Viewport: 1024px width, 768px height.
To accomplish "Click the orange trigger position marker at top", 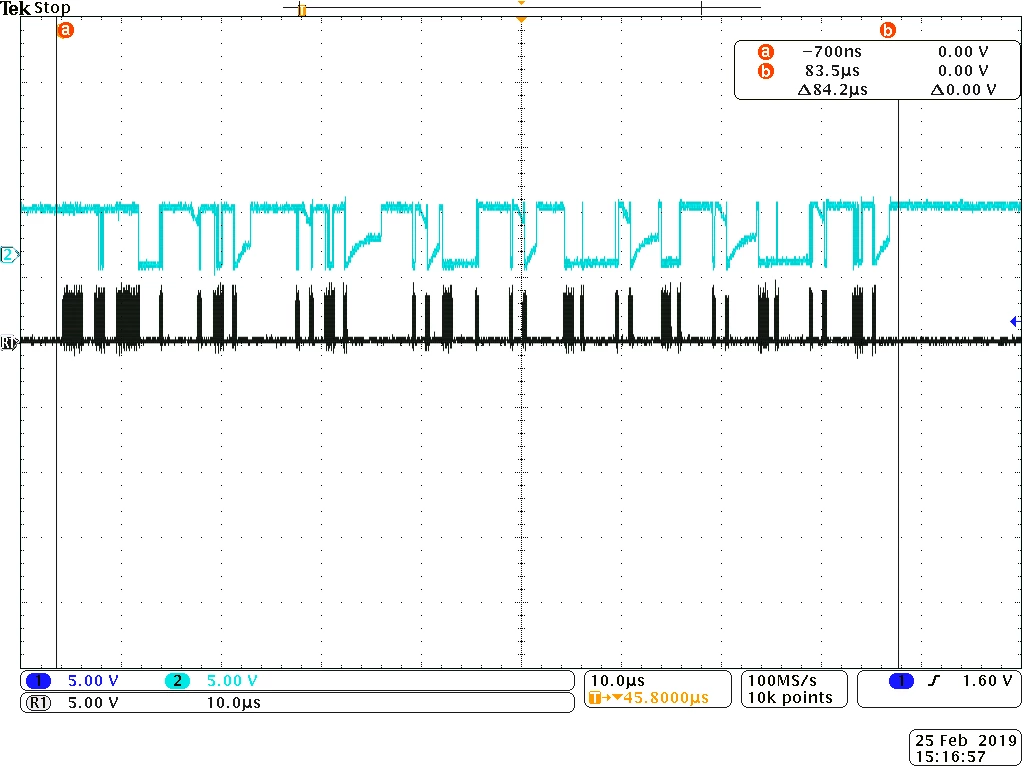I will tap(520, 20).
